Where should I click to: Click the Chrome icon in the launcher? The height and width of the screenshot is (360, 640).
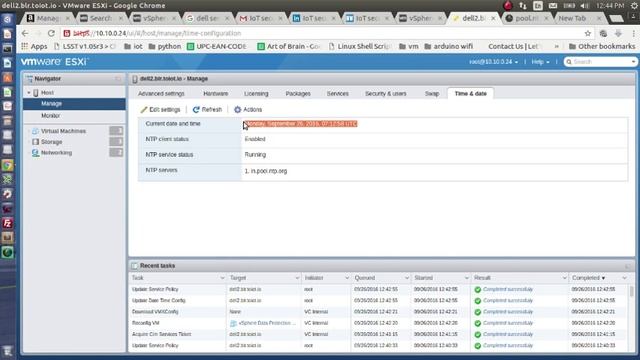coord(7,165)
